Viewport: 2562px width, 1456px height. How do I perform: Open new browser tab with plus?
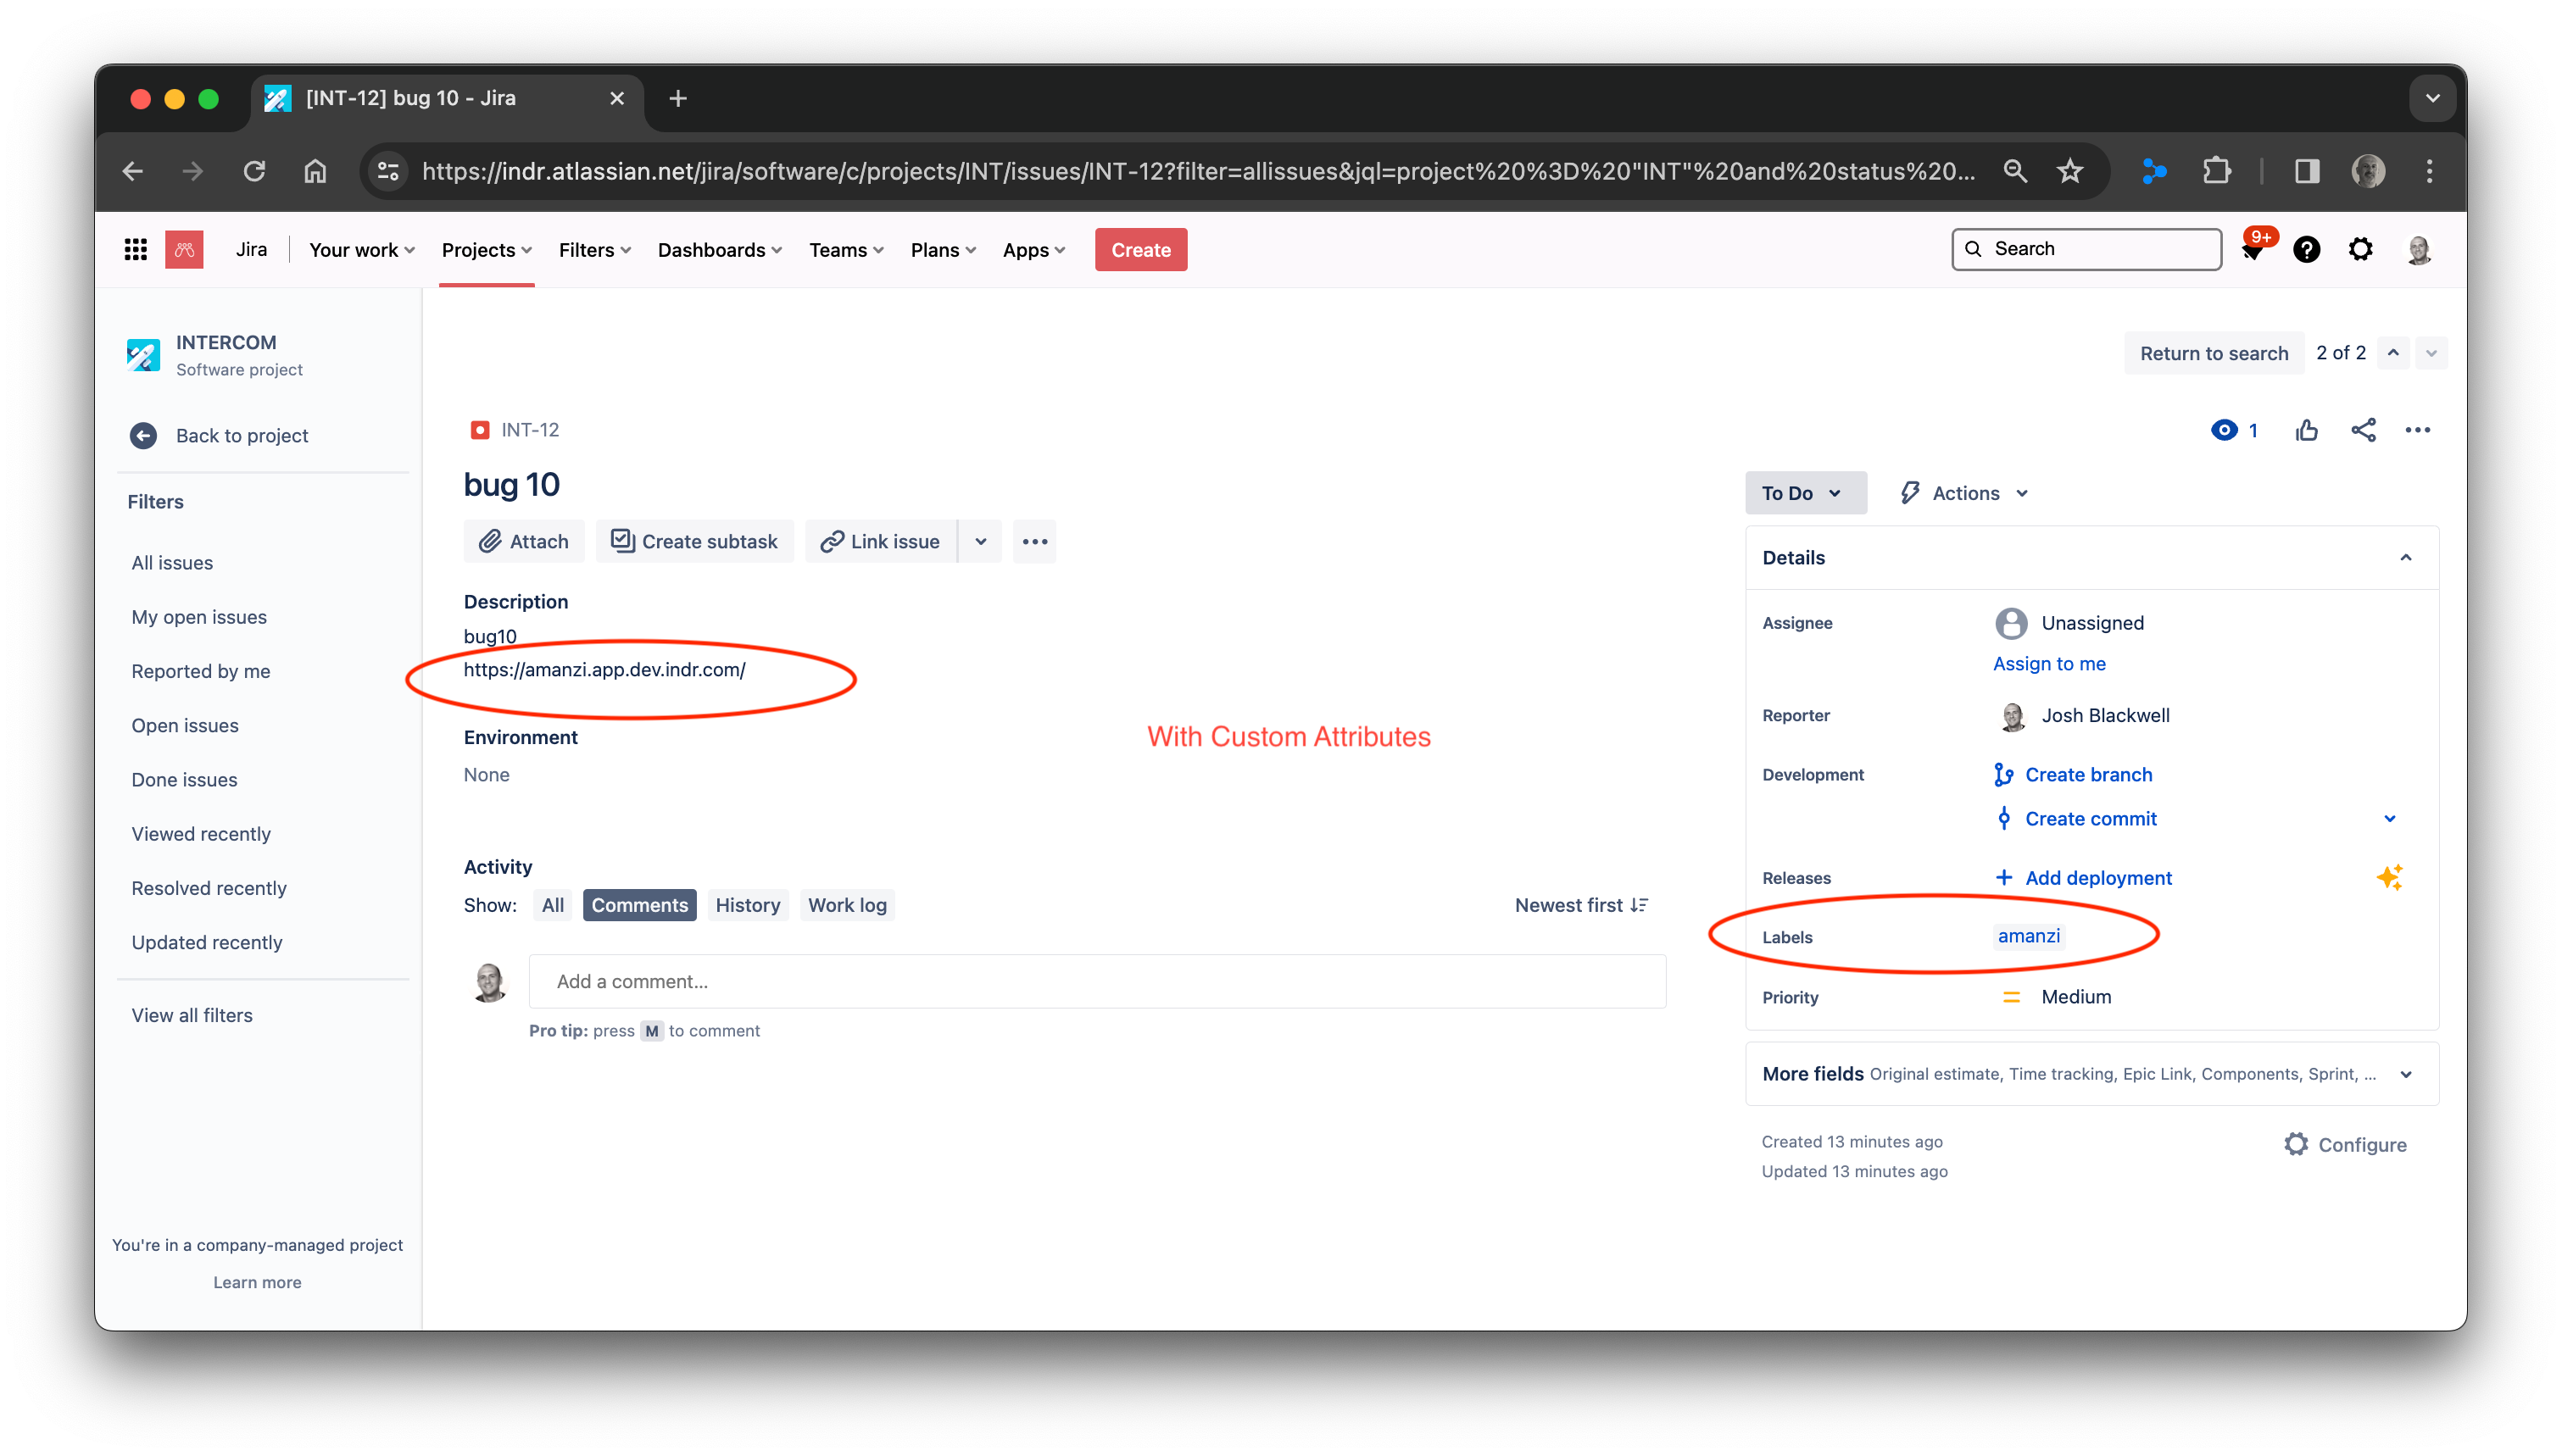coord(677,98)
